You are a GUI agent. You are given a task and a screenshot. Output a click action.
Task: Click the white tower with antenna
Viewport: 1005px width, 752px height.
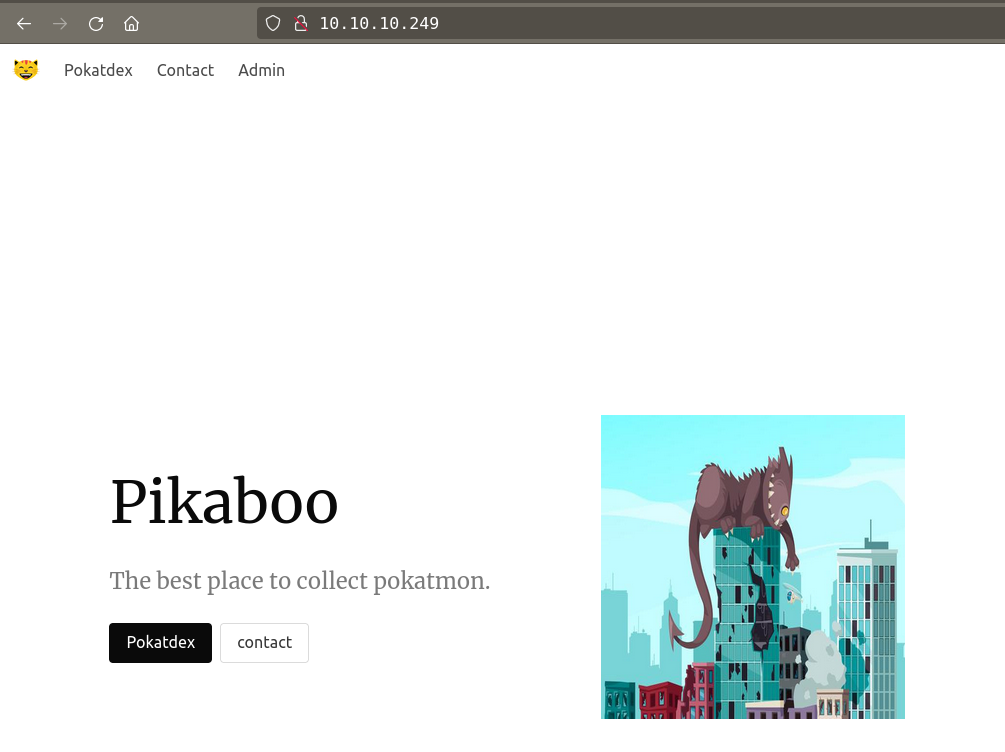(x=866, y=600)
